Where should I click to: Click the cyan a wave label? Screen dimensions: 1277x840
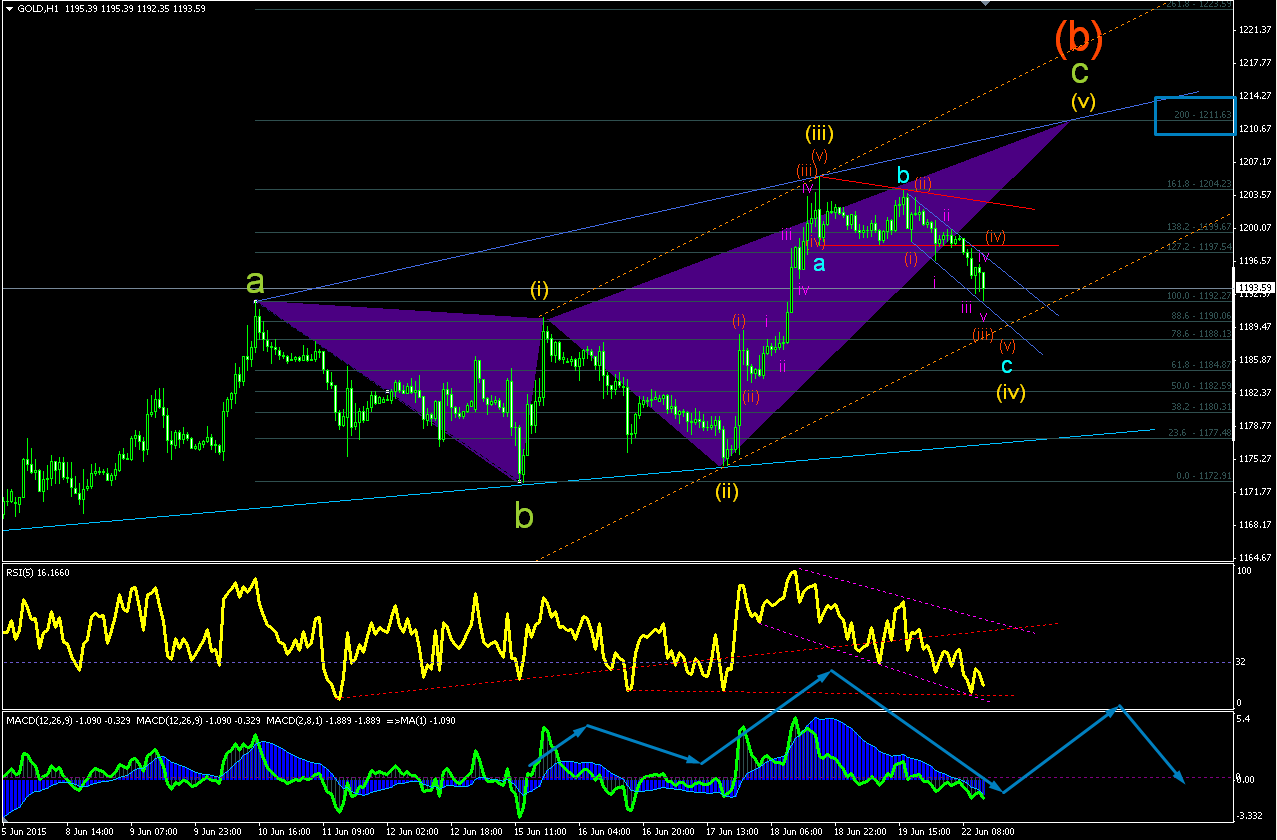[x=818, y=263]
